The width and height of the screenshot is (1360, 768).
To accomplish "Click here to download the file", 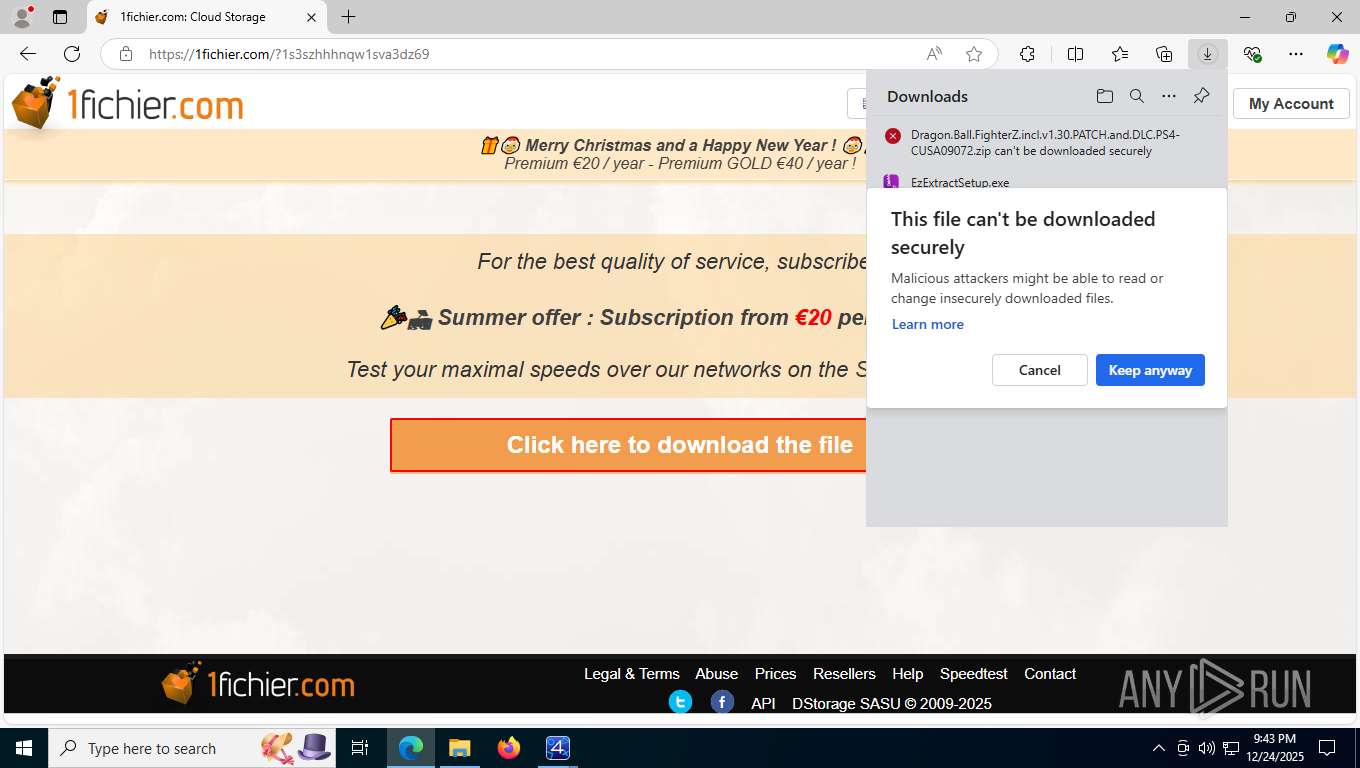I will point(628,445).
